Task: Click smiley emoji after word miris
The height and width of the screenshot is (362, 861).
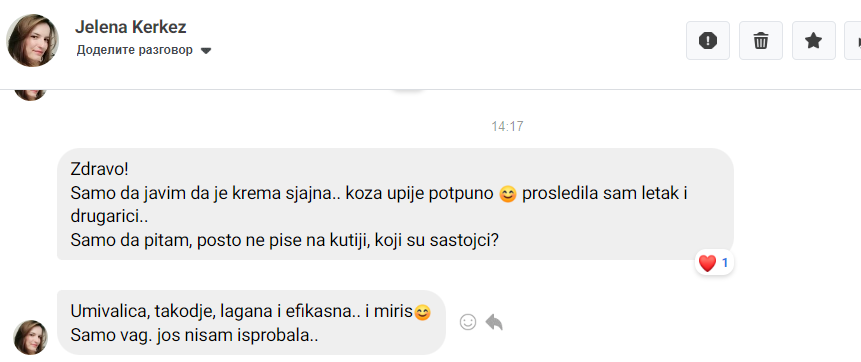Action: coord(422,313)
